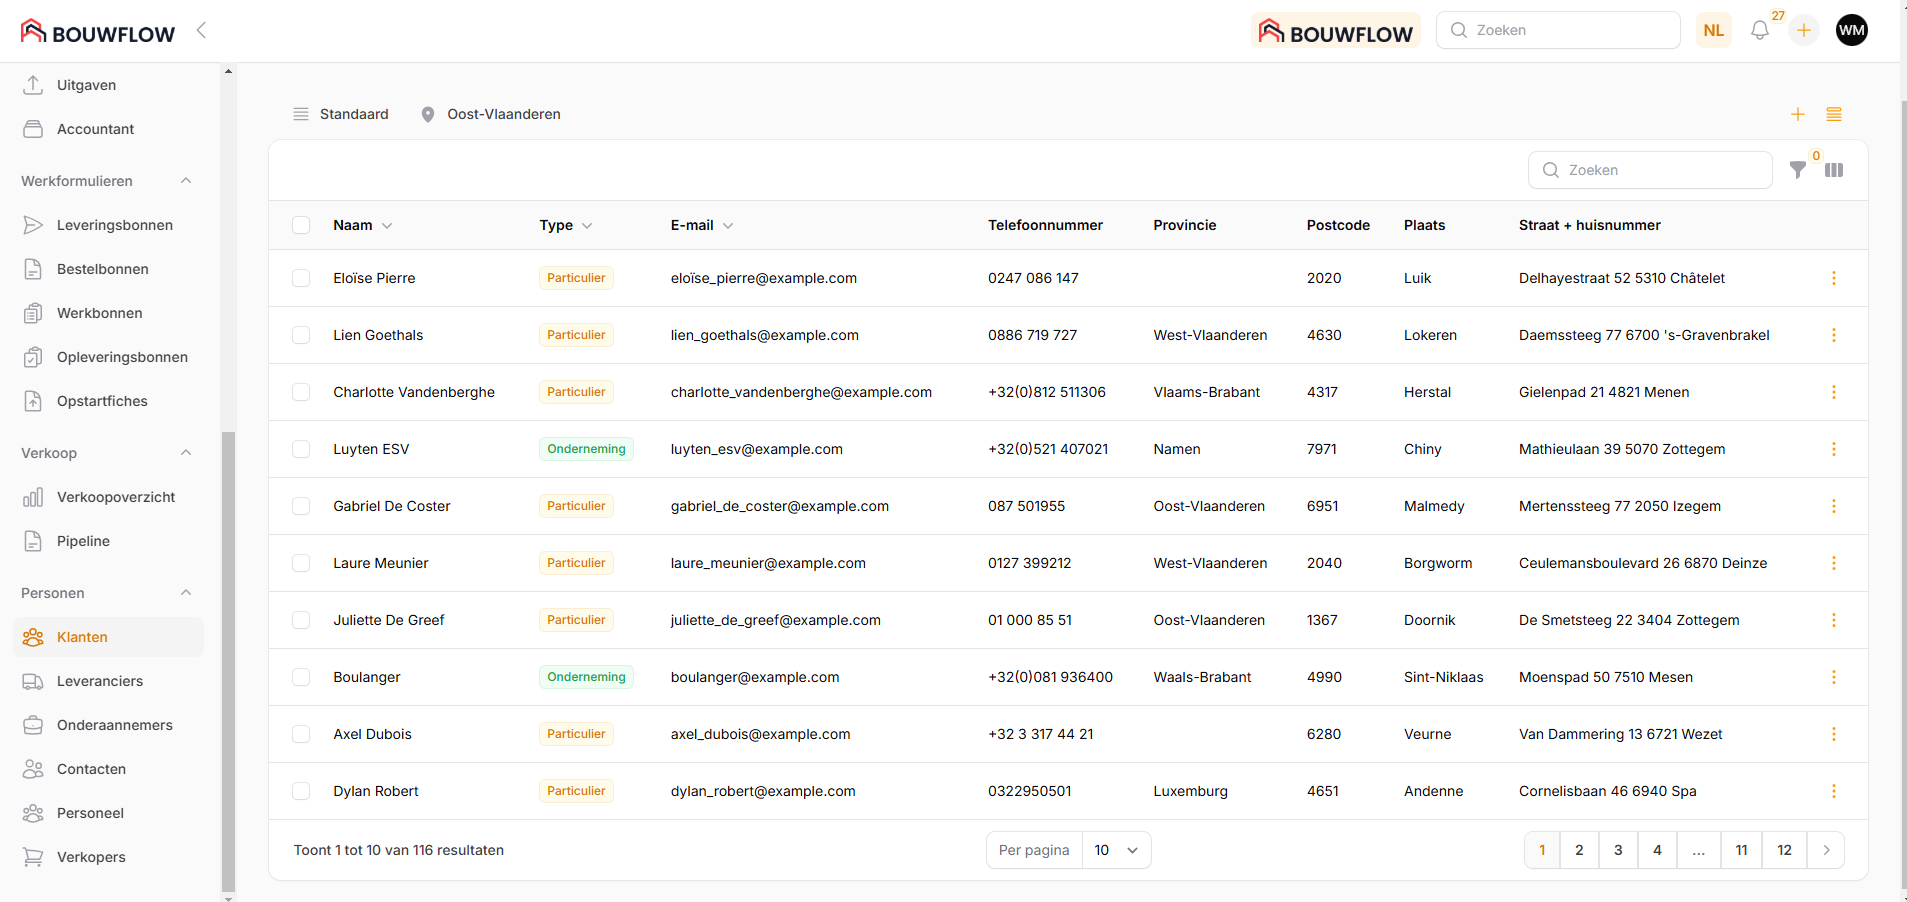Collapse the Werkformulieren section
The height and width of the screenshot is (902, 1907).
(x=186, y=181)
